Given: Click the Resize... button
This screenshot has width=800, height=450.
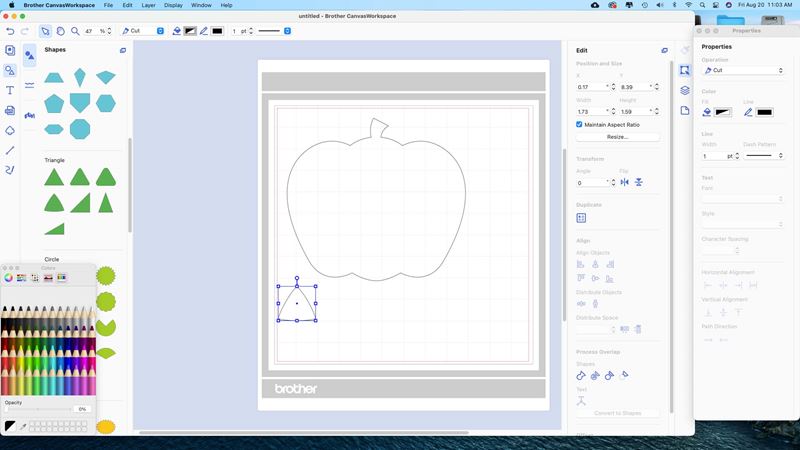Looking at the screenshot, I should [617, 137].
